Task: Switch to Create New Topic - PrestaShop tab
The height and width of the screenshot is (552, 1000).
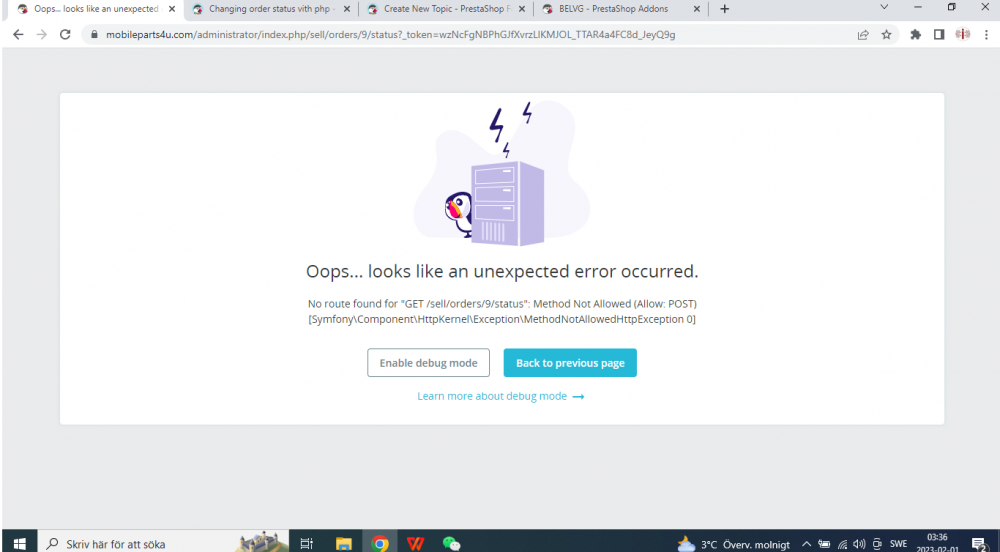Action: point(446,9)
